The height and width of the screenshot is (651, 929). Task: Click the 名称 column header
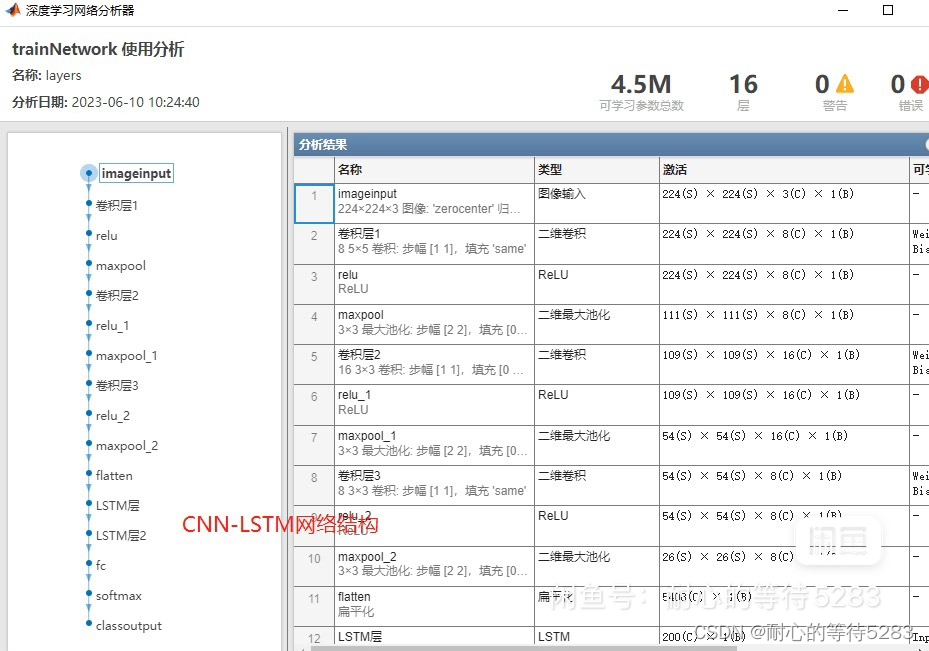[434, 169]
